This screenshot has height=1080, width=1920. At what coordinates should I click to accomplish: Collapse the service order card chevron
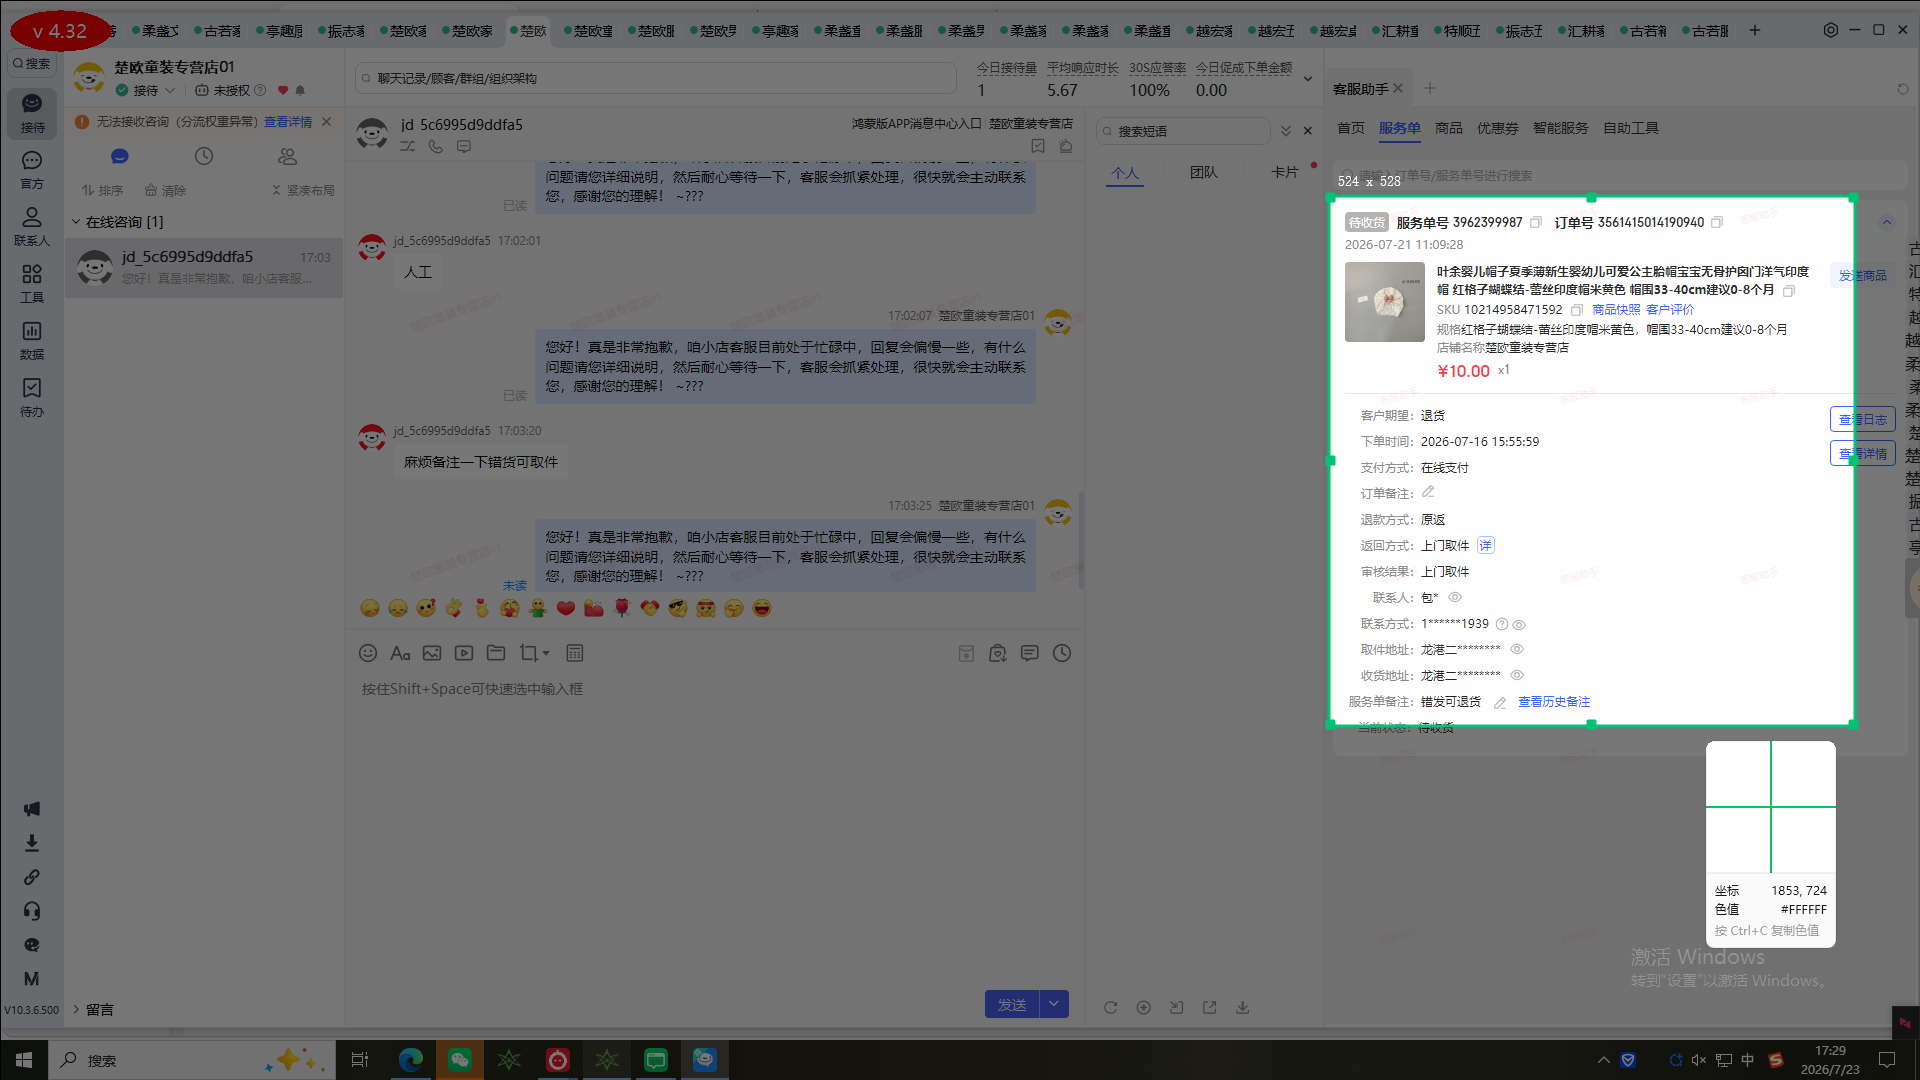pyautogui.click(x=1887, y=222)
